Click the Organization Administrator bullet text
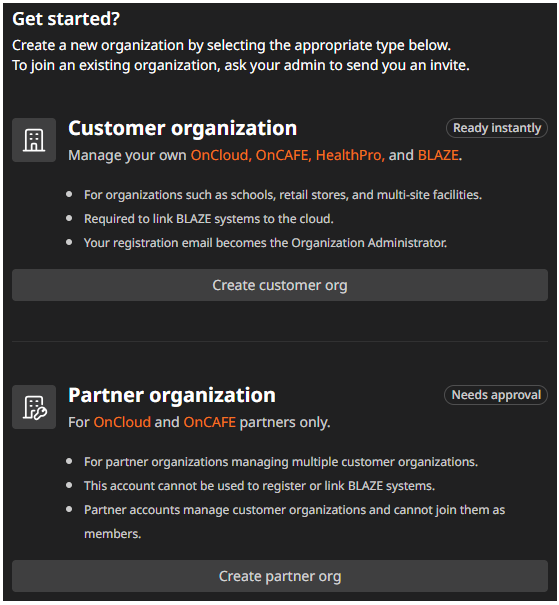Image resolution: width=559 pixels, height=605 pixels. coord(265,243)
